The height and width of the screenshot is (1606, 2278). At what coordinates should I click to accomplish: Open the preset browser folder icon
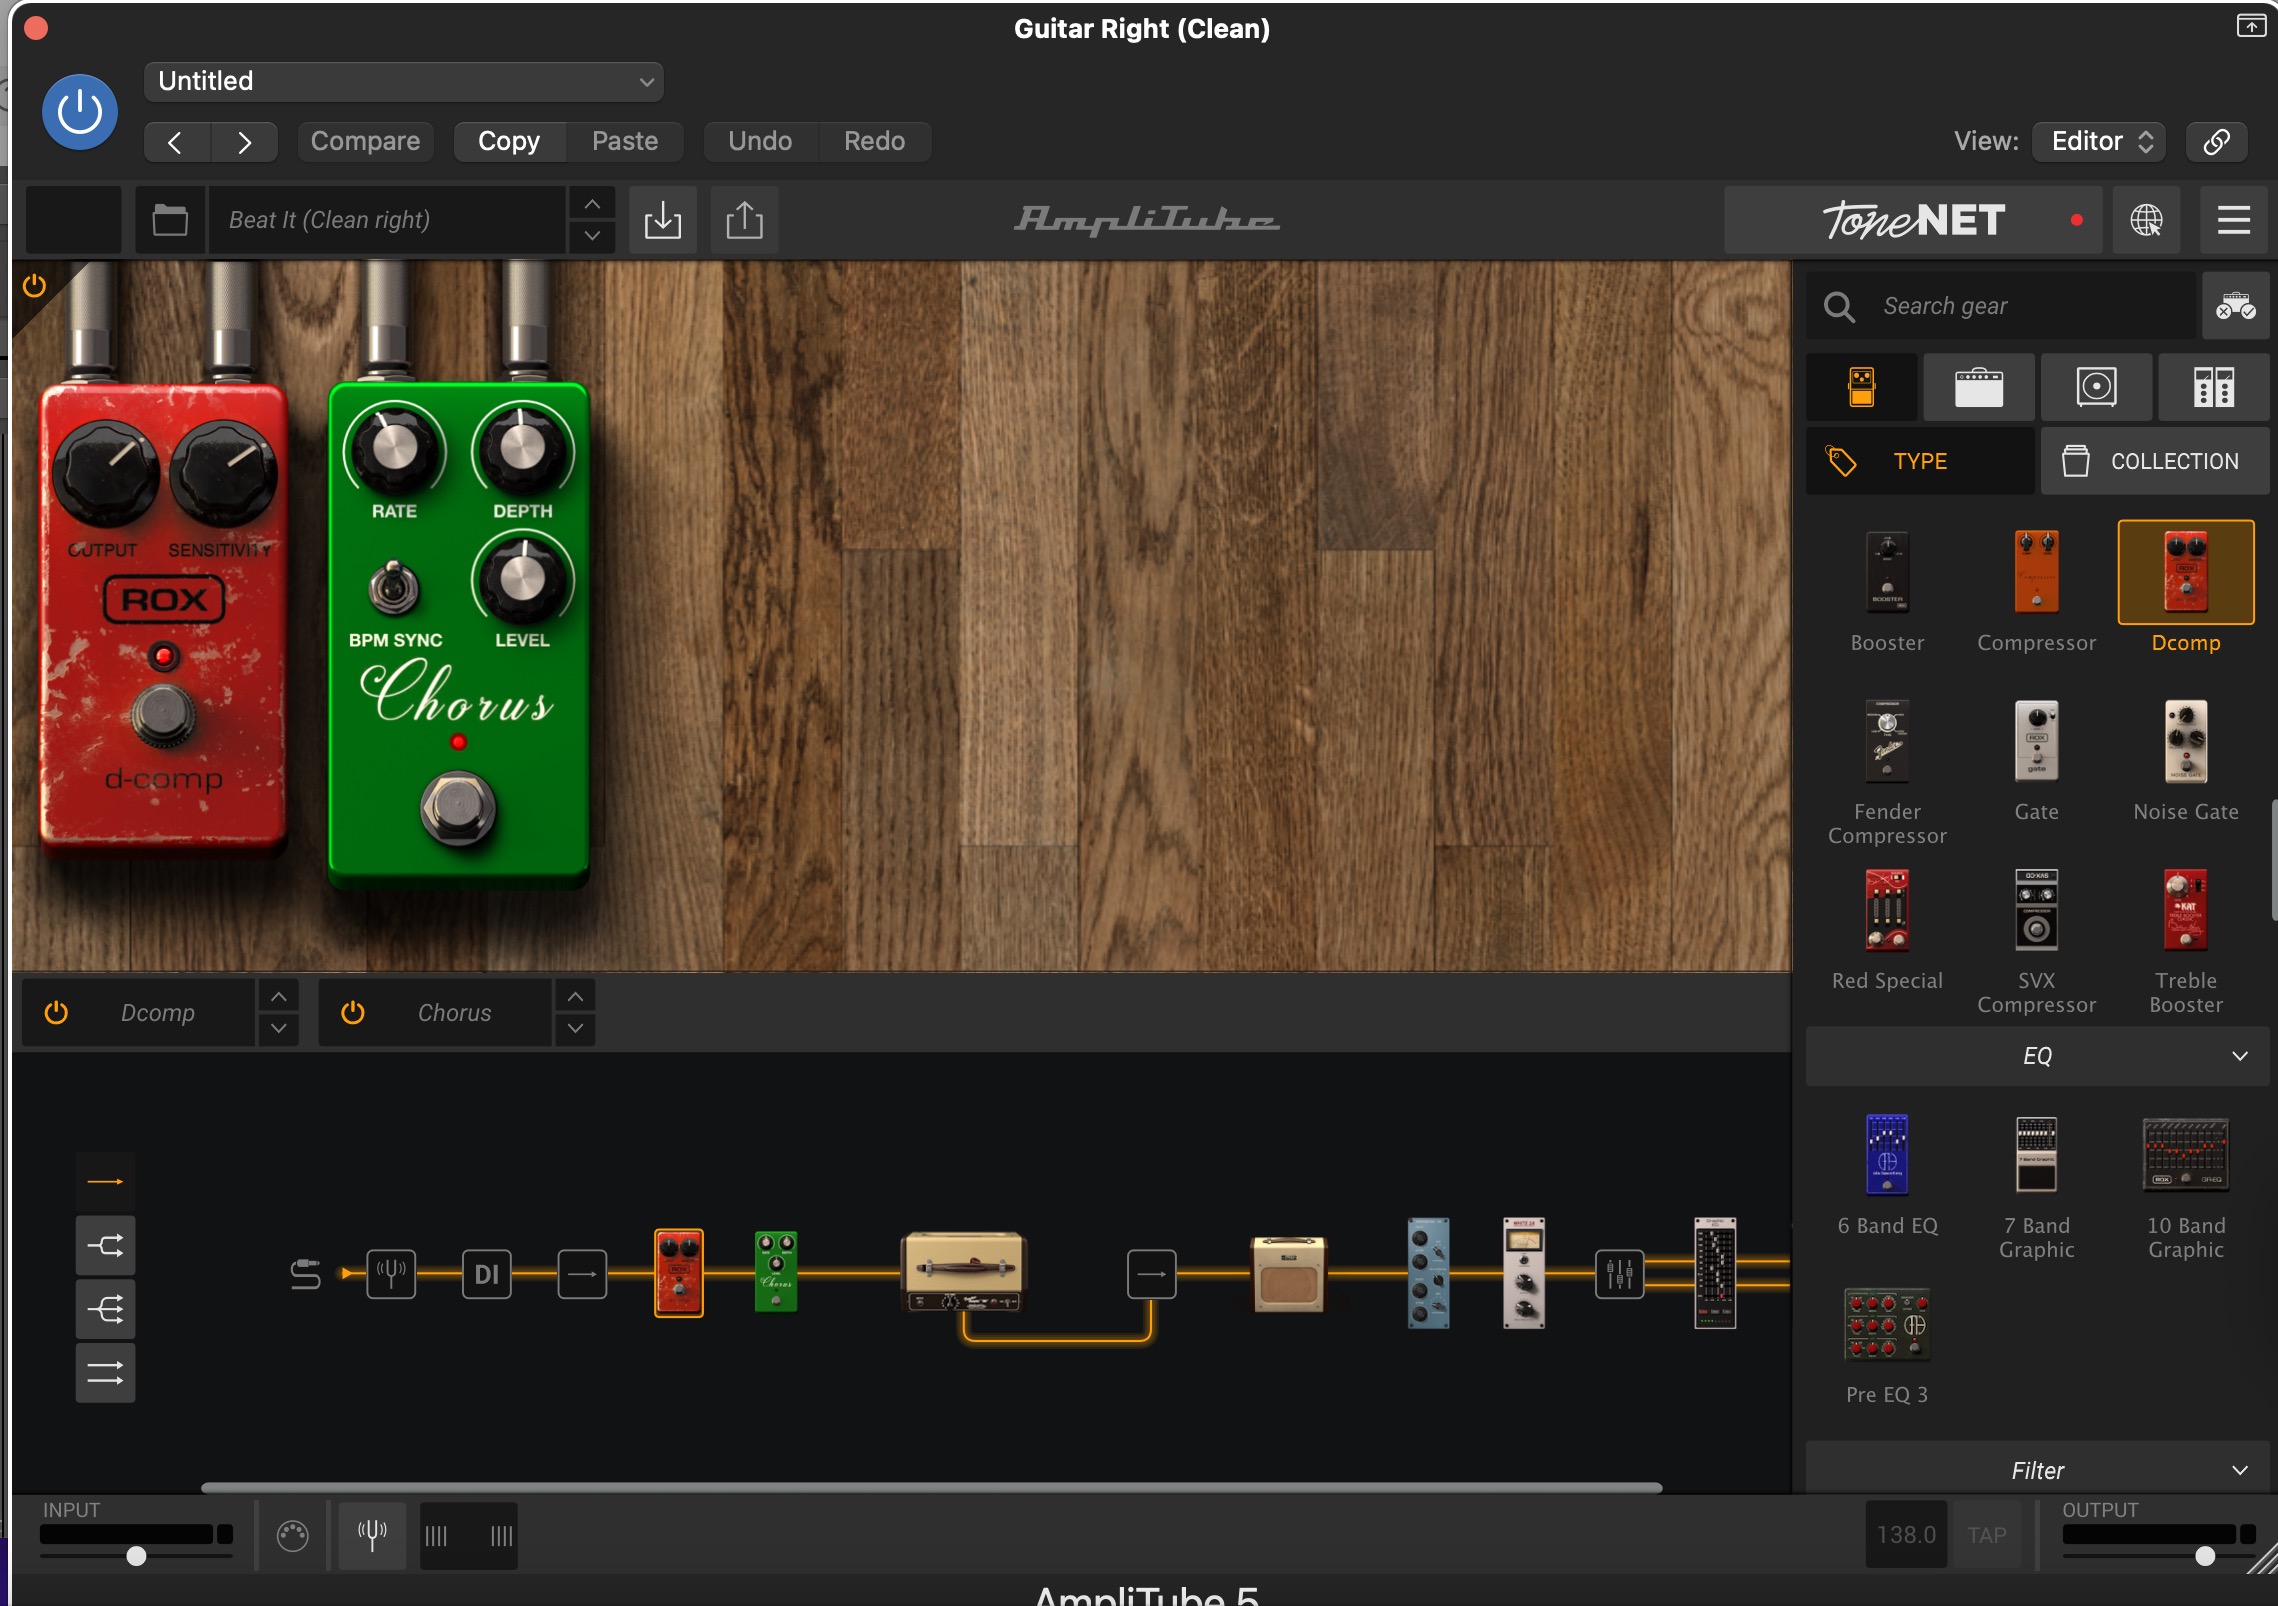point(170,220)
